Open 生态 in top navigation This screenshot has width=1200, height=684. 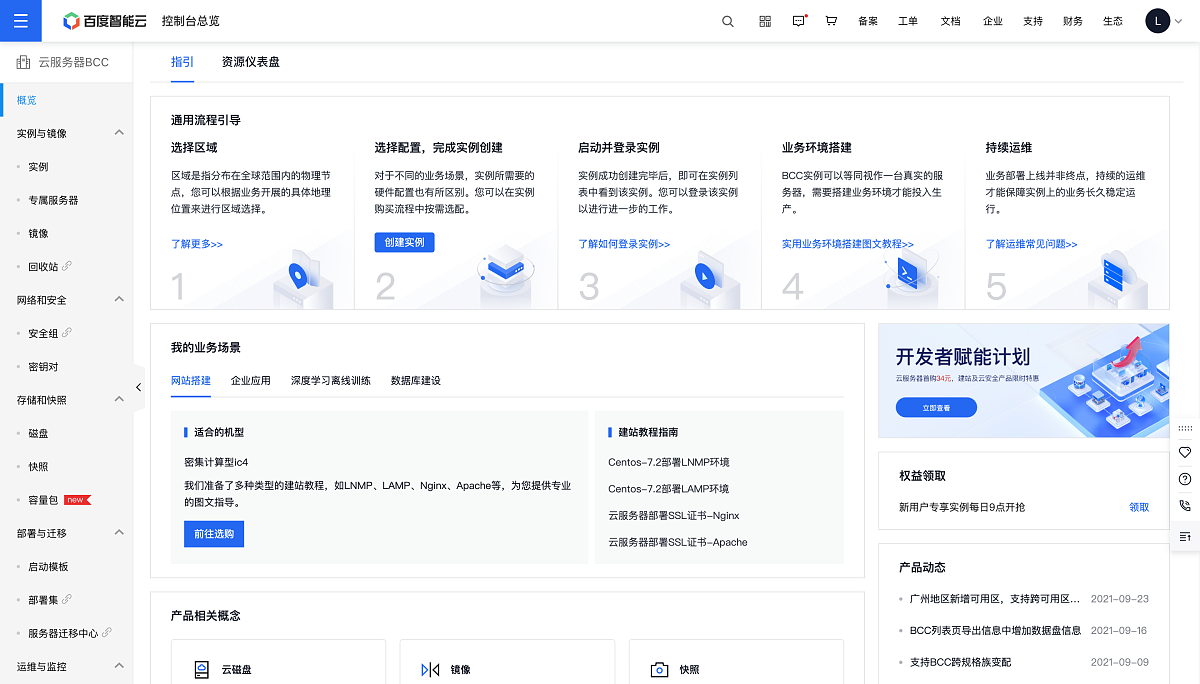click(x=1113, y=21)
